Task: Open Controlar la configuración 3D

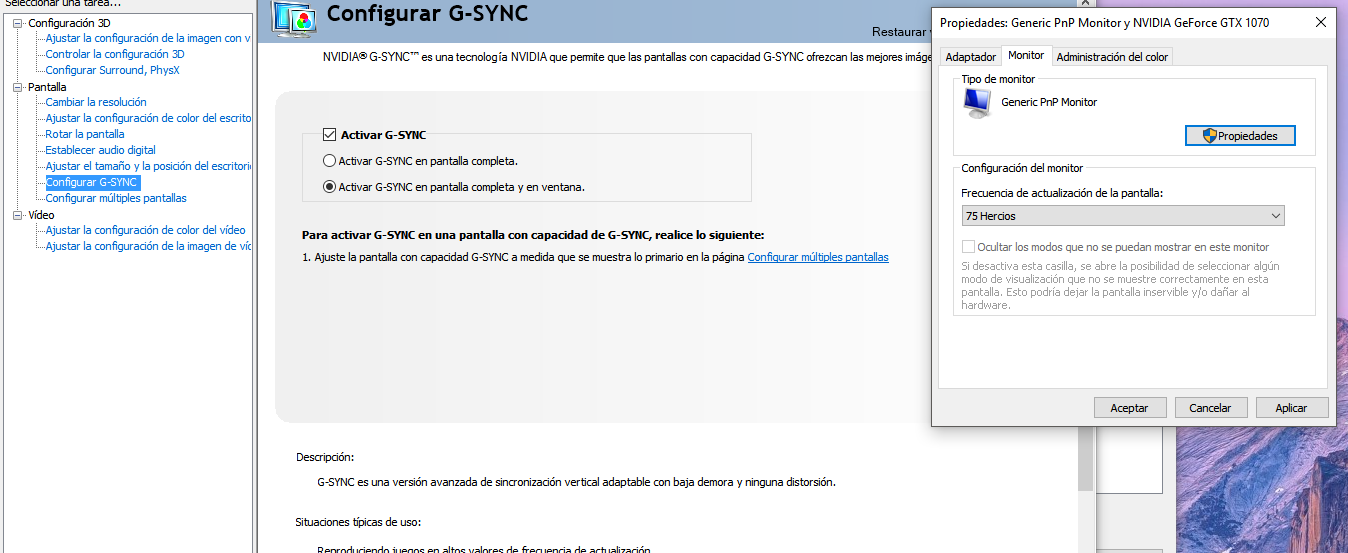Action: [x=115, y=54]
